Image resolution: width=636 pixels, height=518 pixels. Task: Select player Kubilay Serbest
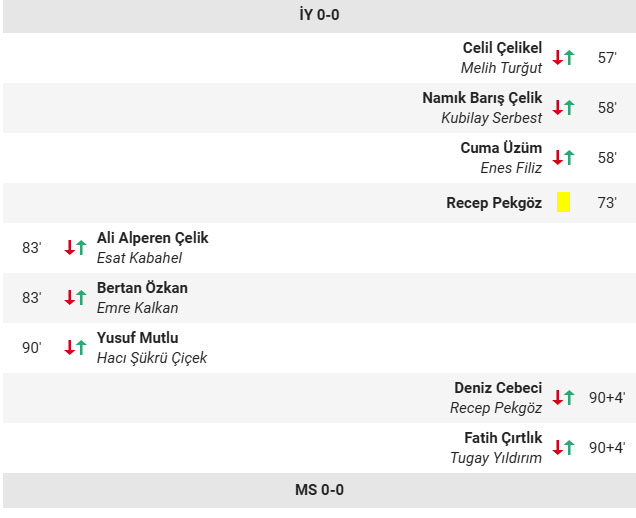tap(491, 118)
